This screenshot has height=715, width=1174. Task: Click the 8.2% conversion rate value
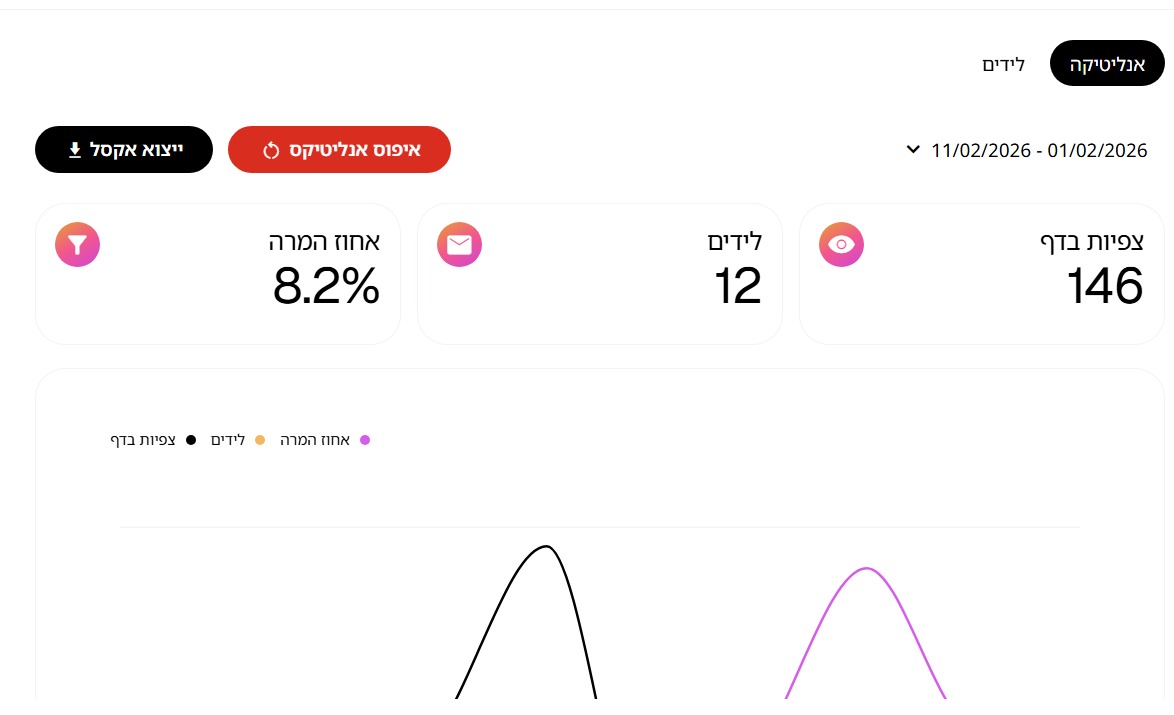click(326, 286)
